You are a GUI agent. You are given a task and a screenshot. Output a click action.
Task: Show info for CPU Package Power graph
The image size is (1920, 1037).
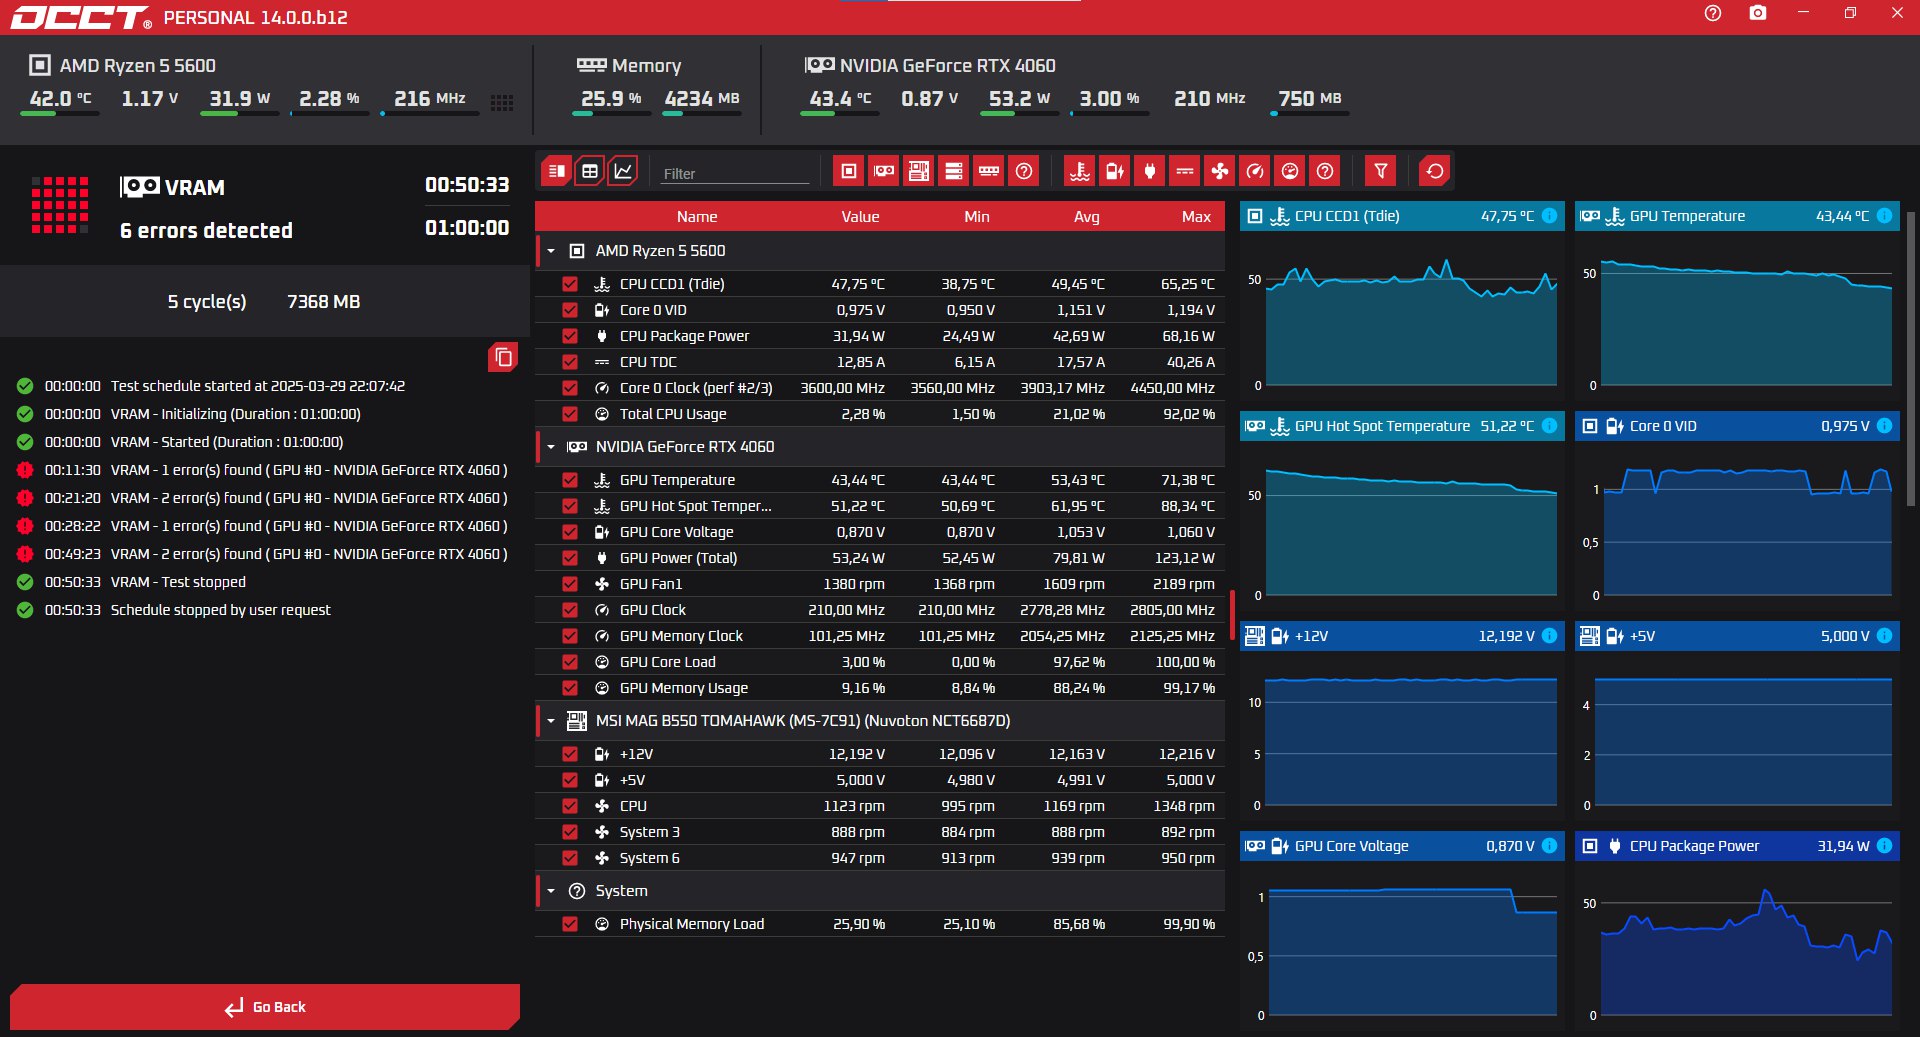point(1884,846)
